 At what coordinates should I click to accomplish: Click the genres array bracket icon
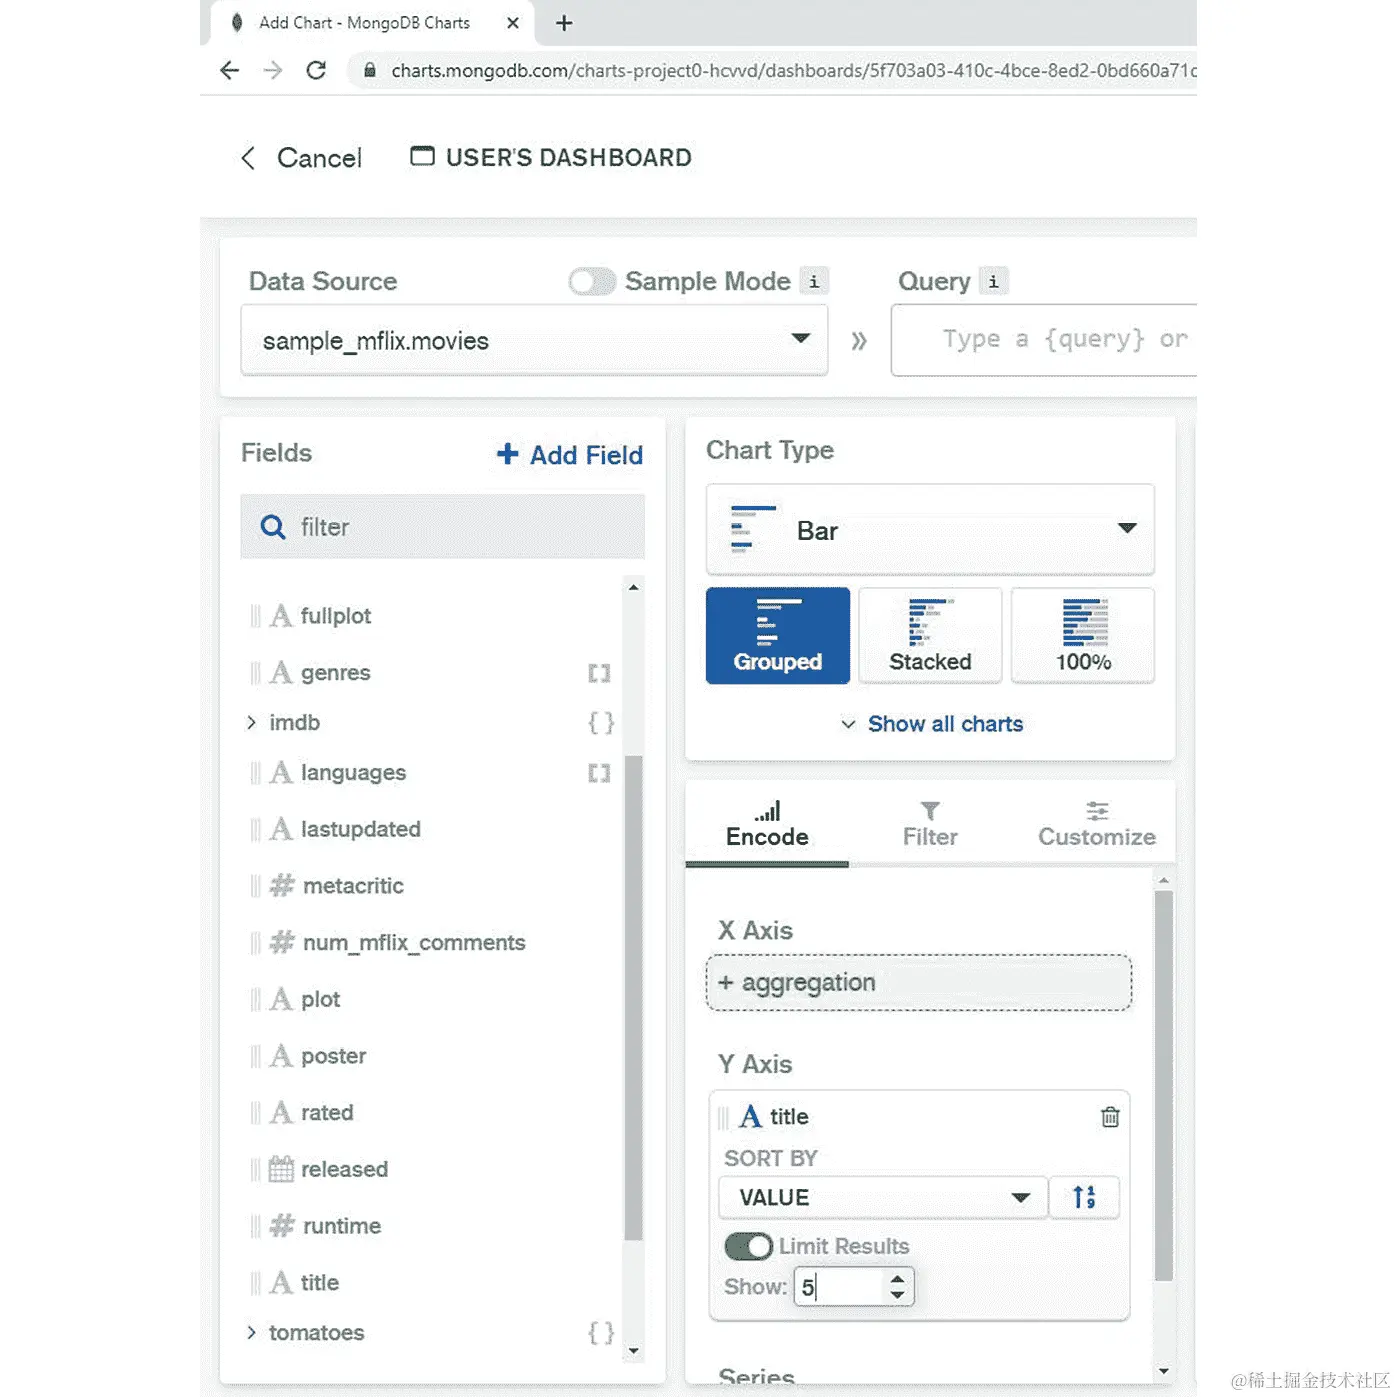point(599,673)
